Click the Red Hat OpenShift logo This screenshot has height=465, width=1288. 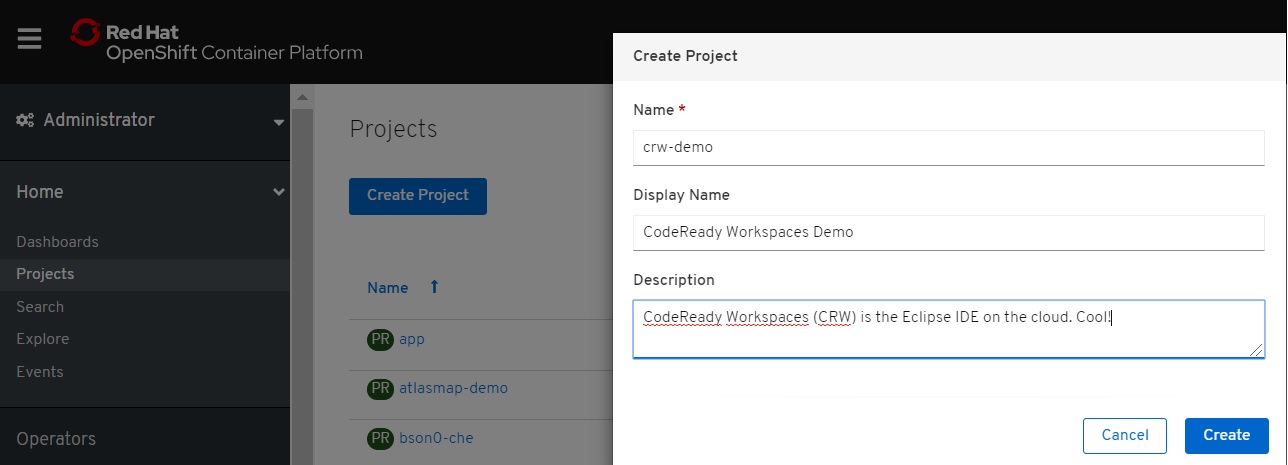point(217,42)
